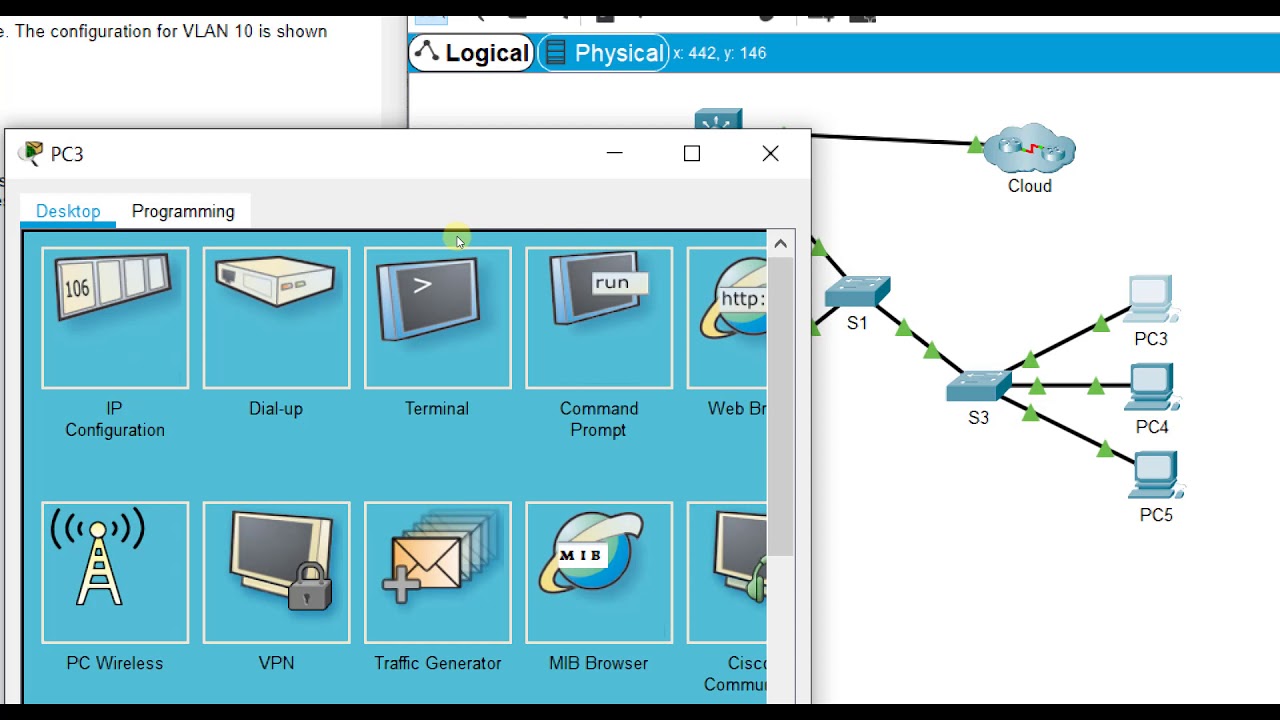1280x720 pixels.
Task: Open the Cisco IP Communicator icon
Action: (727, 573)
